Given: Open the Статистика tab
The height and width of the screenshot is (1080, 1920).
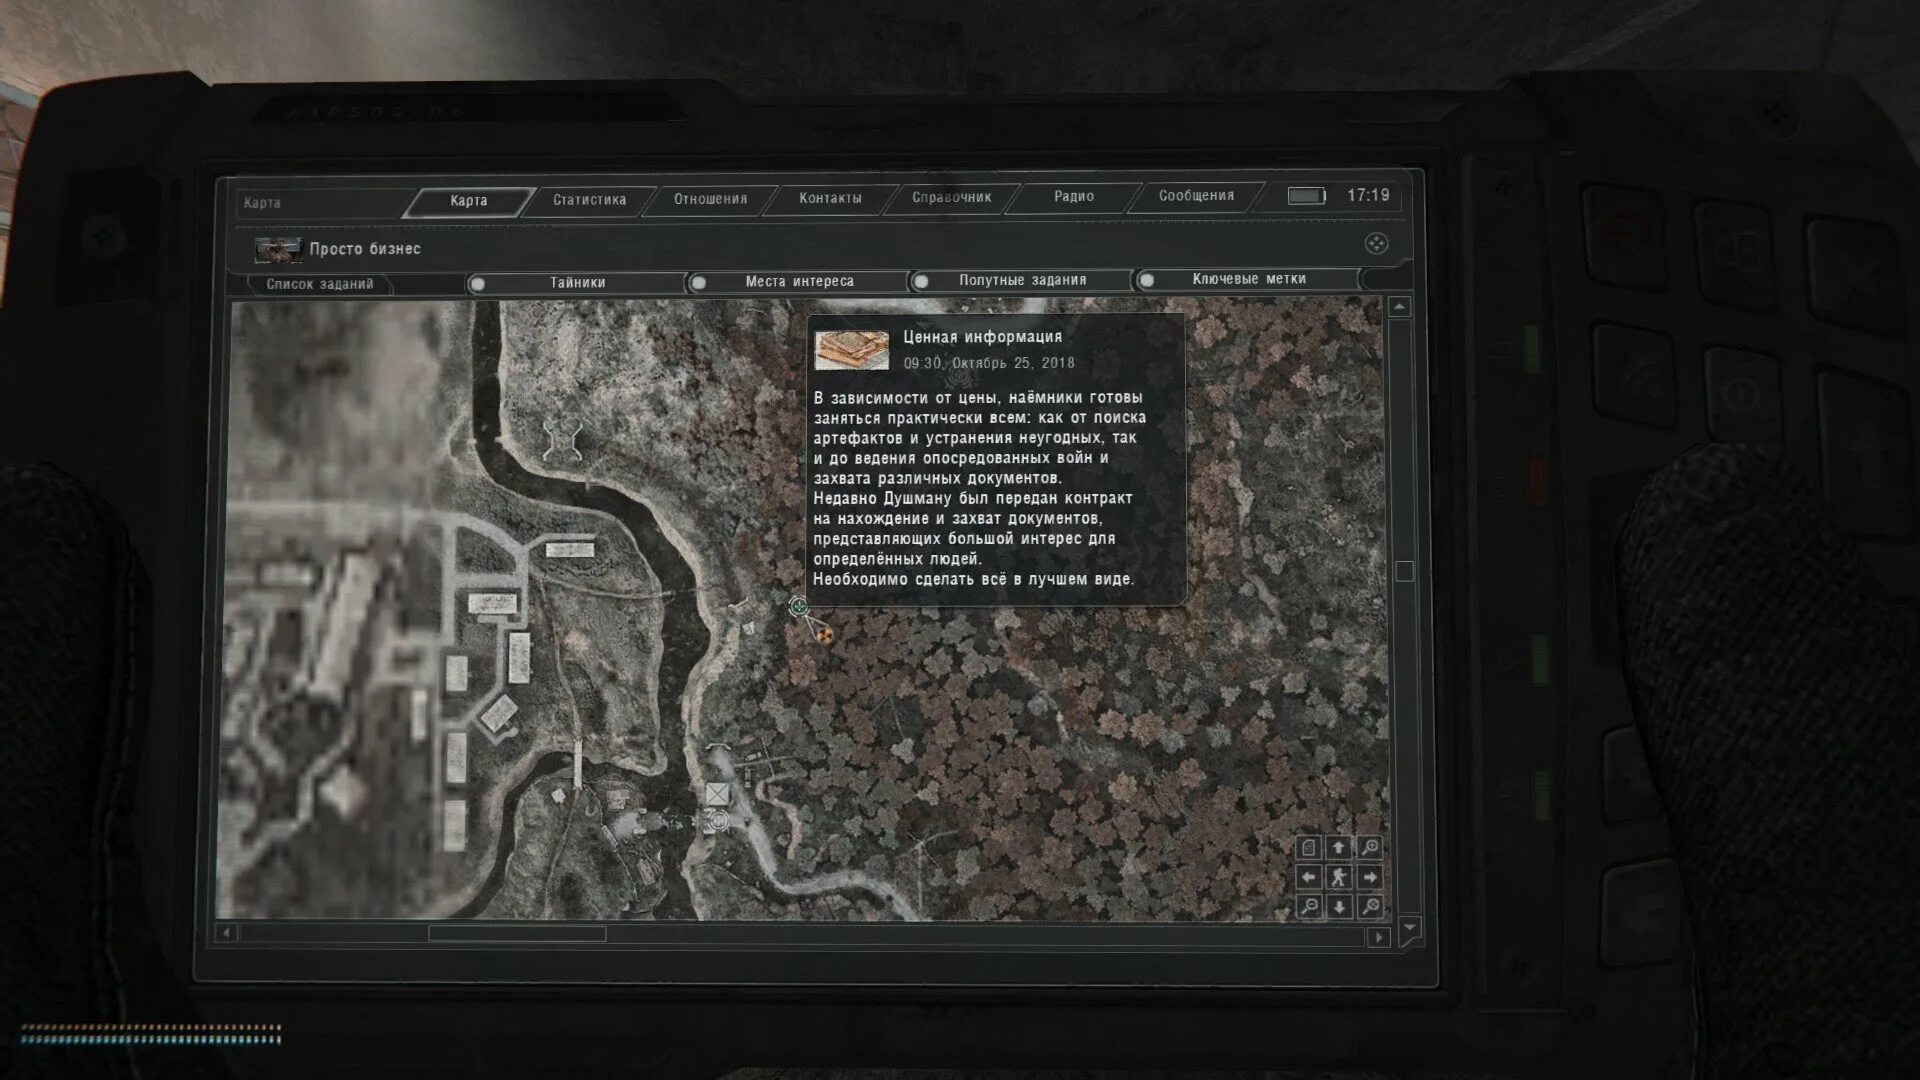Looking at the screenshot, I should tap(589, 200).
